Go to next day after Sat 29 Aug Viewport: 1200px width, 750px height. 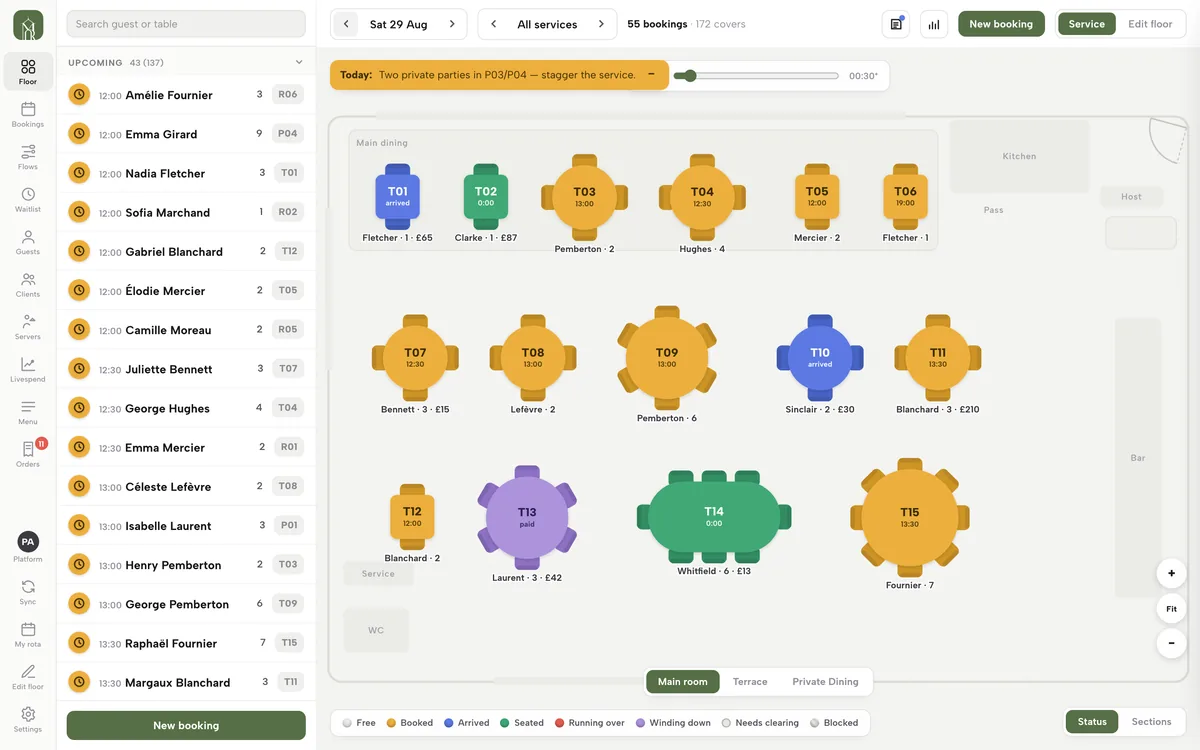pos(452,24)
